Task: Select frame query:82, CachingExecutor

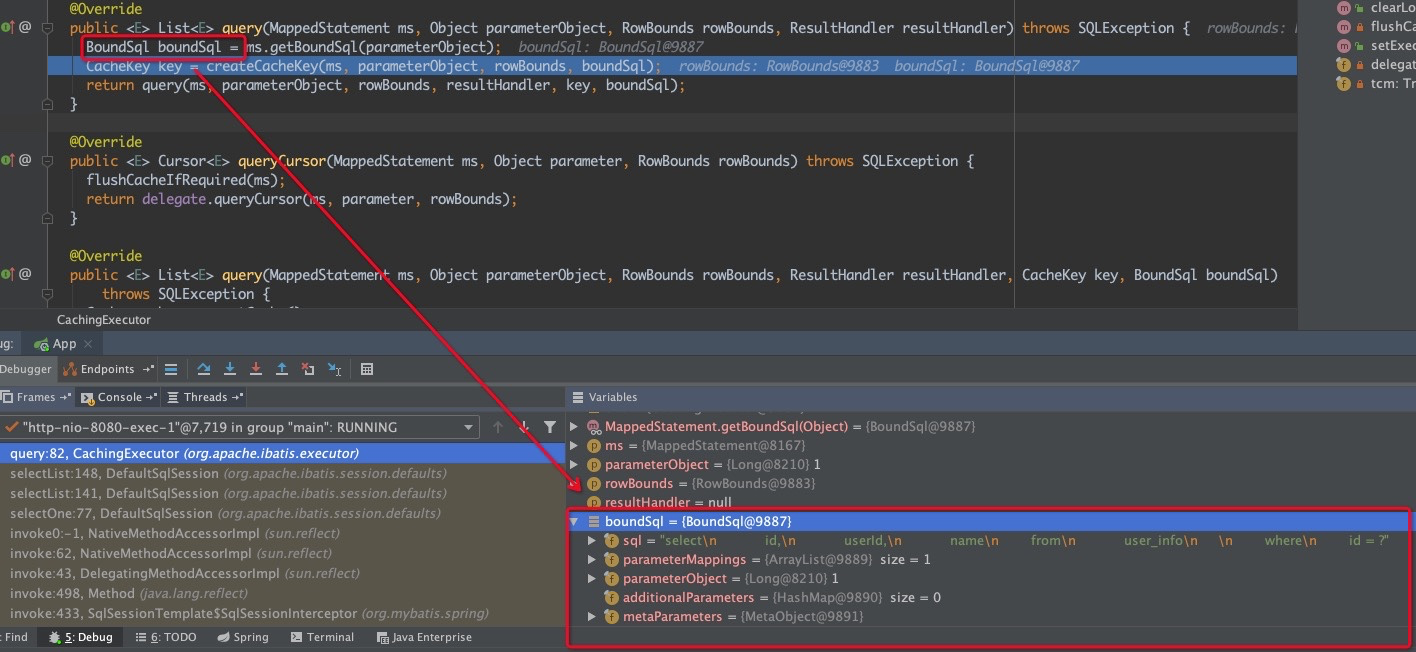Action: [x=282, y=453]
